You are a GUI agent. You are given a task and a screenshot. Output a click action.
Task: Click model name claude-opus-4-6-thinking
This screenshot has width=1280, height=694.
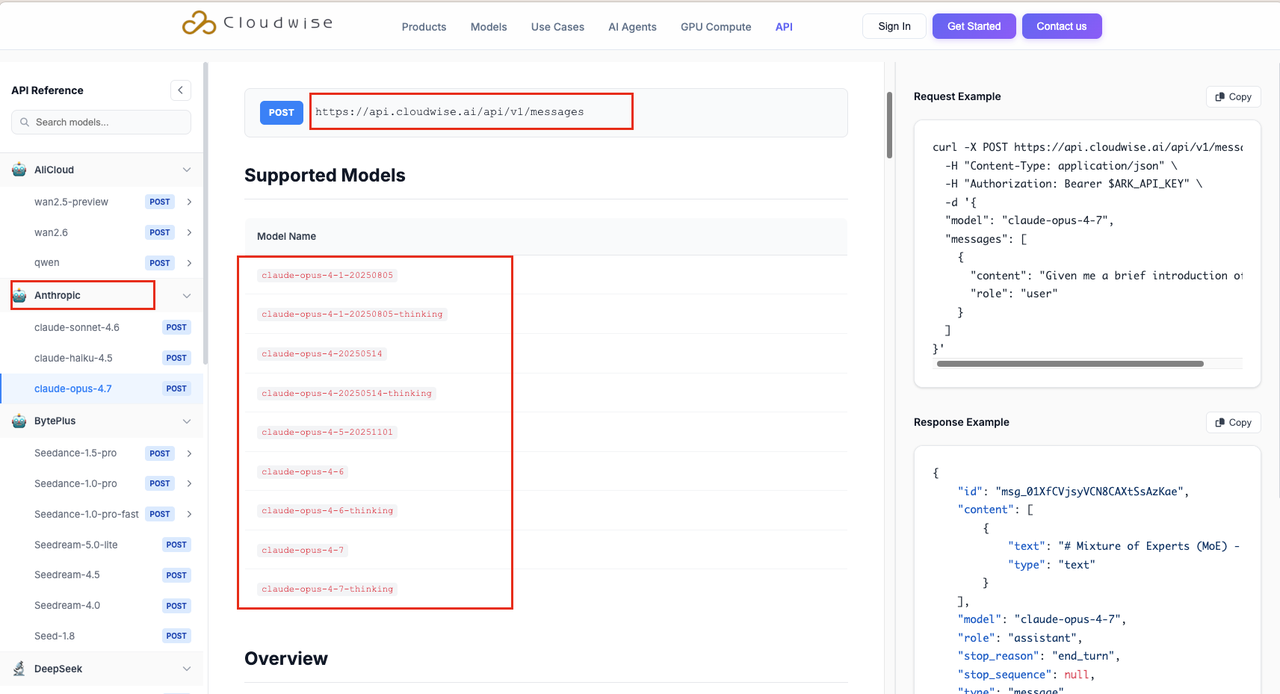pos(327,511)
